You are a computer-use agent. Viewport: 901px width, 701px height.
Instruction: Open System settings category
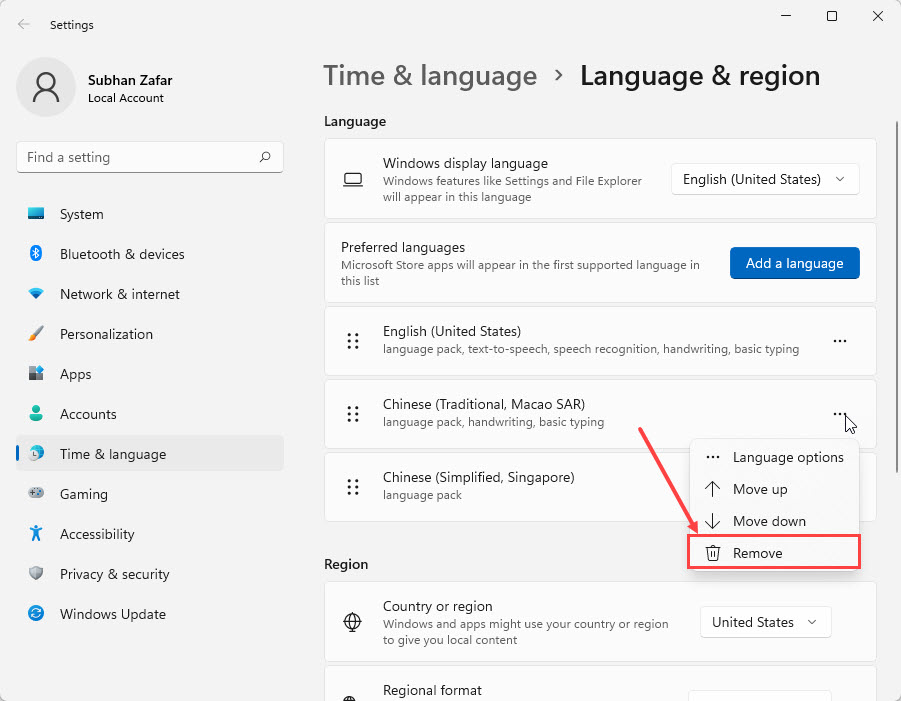(150, 214)
